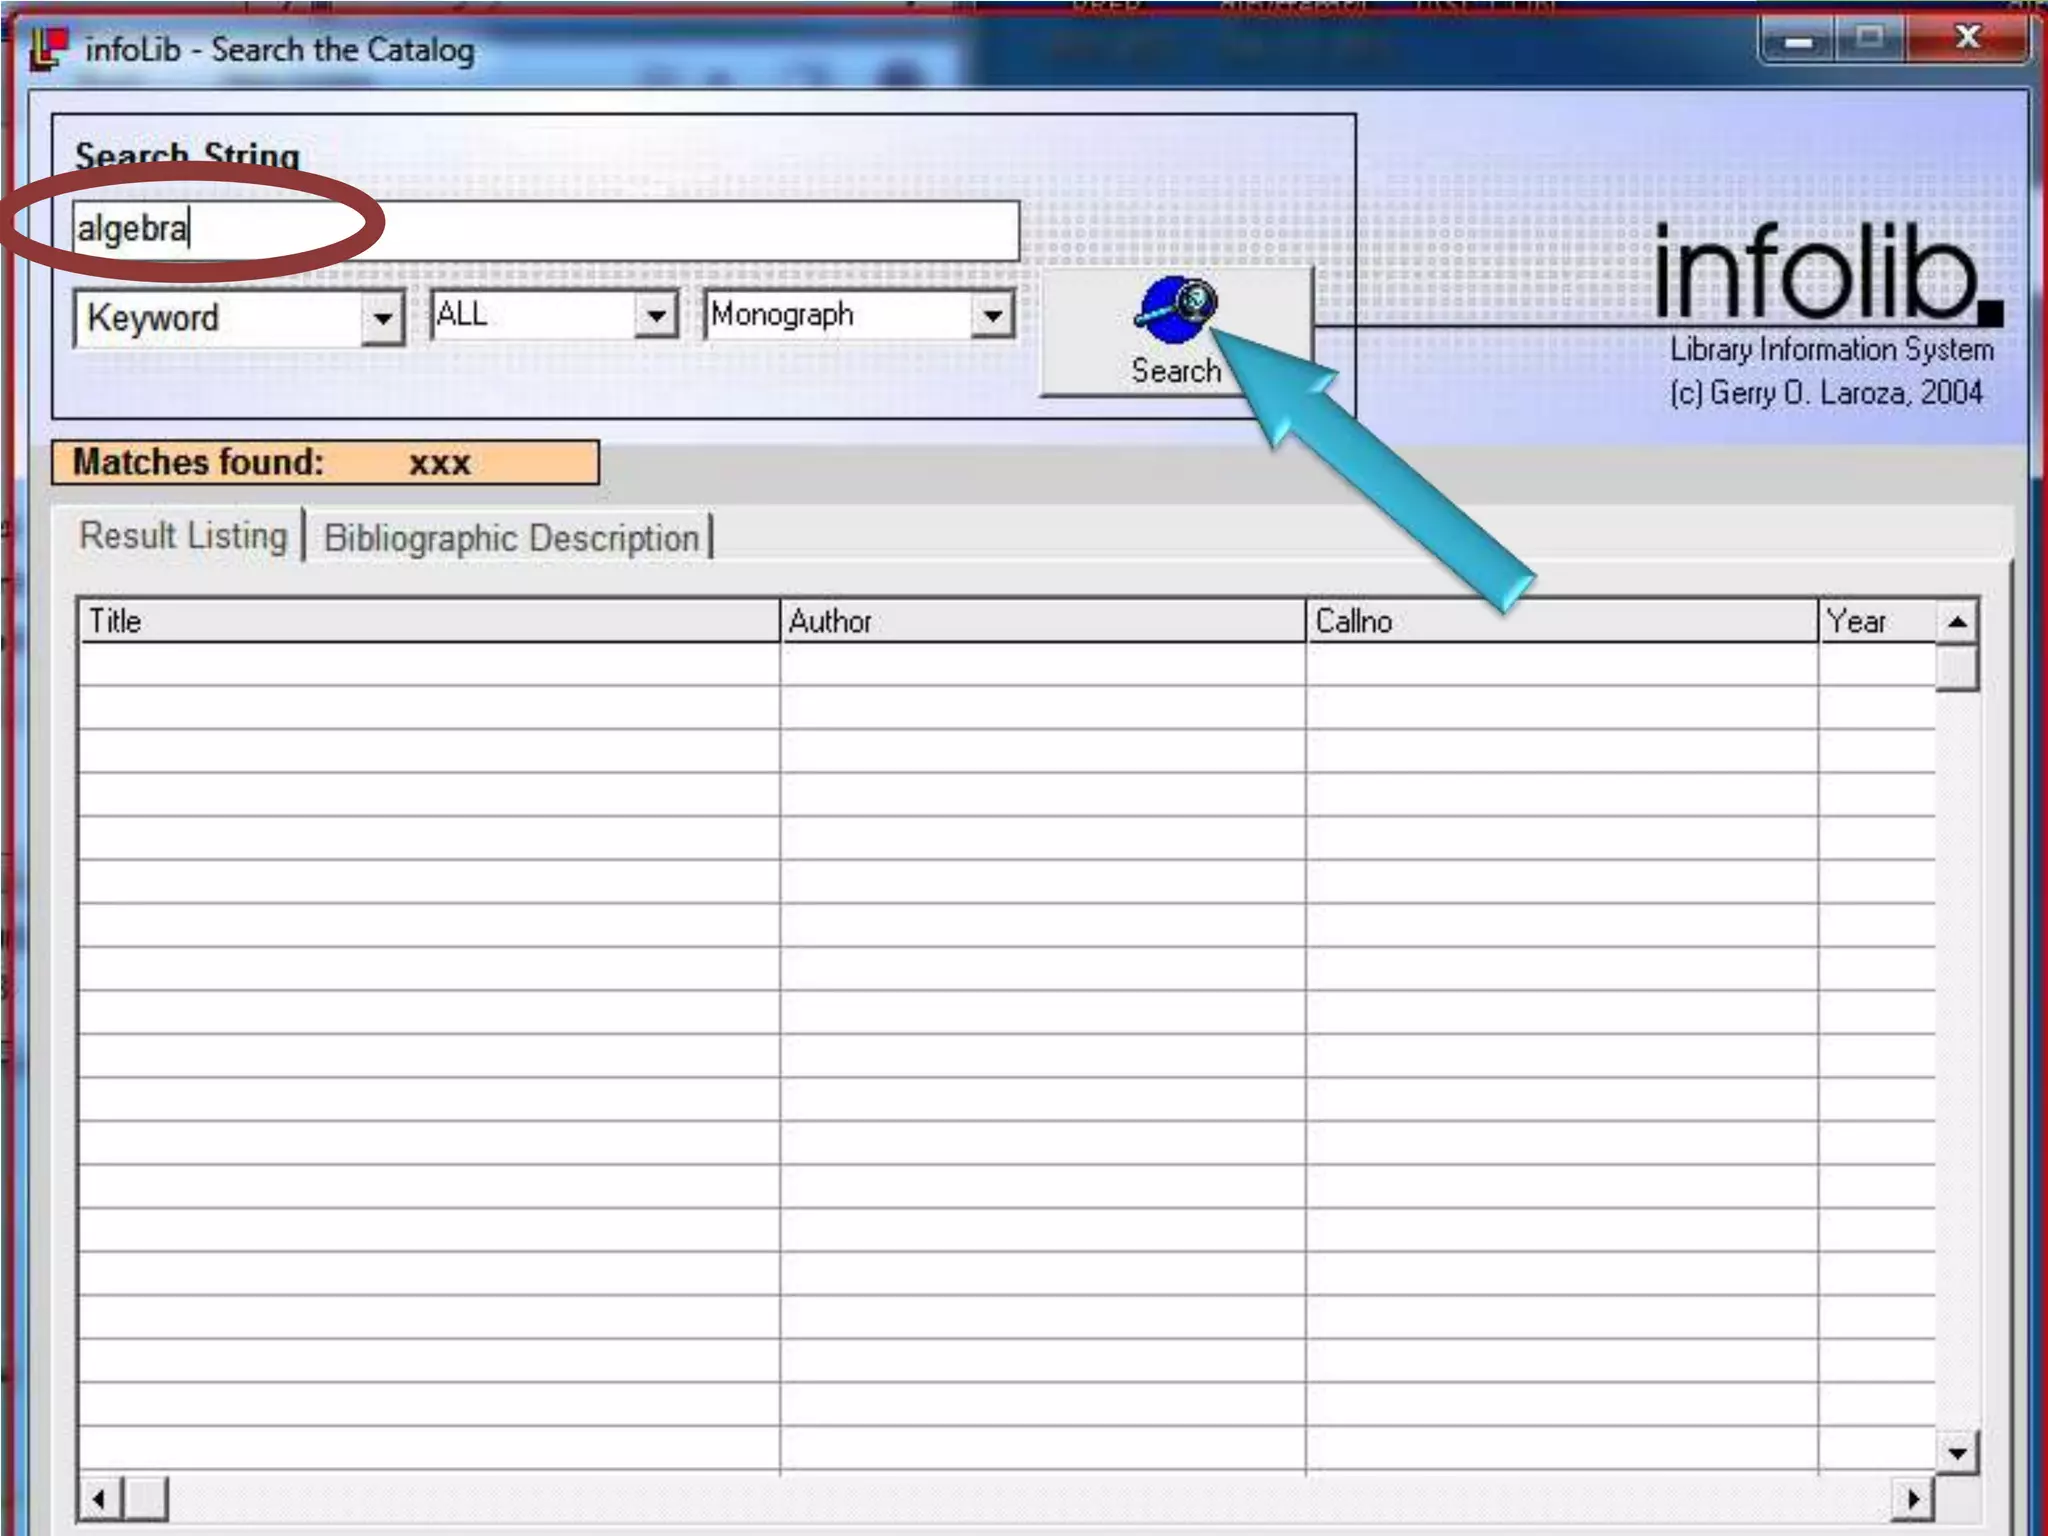Viewport: 2048px width, 1536px height.
Task: Click the vertical scrollbar thumb
Action: 1957,668
